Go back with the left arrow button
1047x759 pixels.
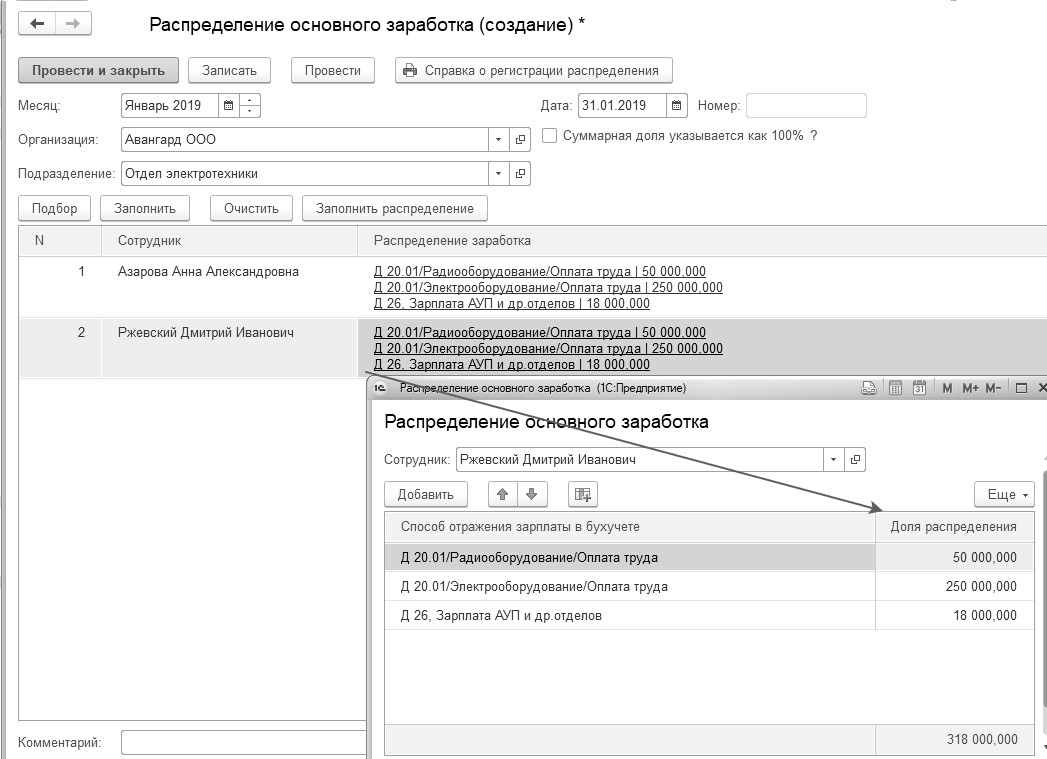(x=37, y=24)
